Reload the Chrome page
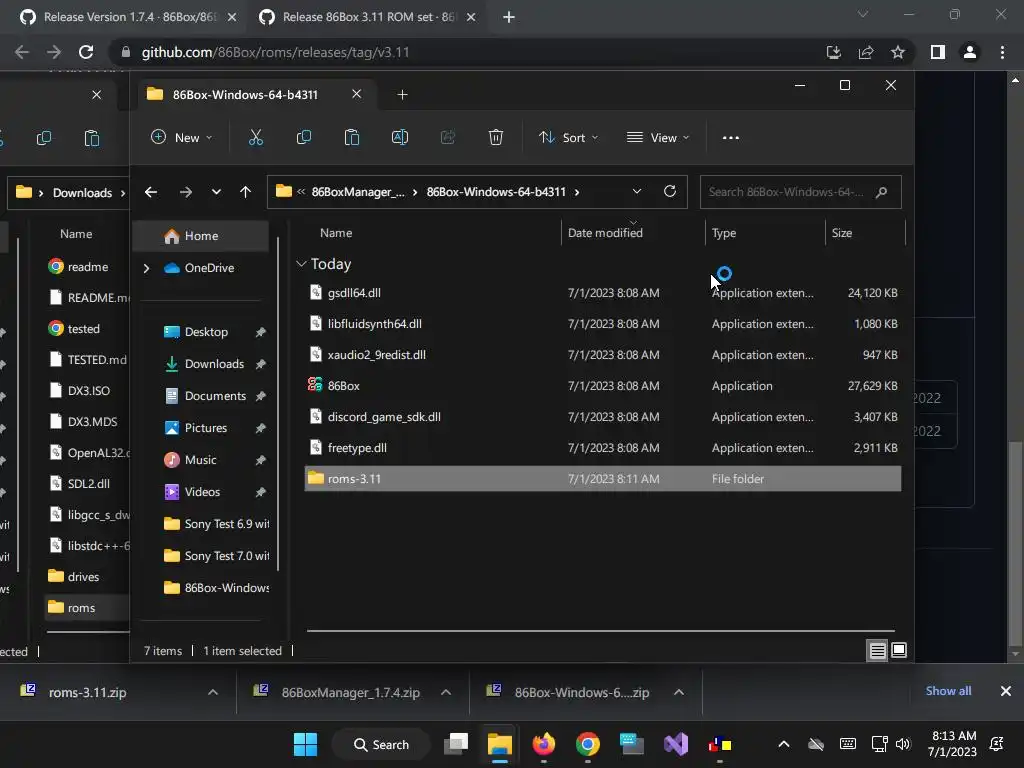 click(86, 52)
